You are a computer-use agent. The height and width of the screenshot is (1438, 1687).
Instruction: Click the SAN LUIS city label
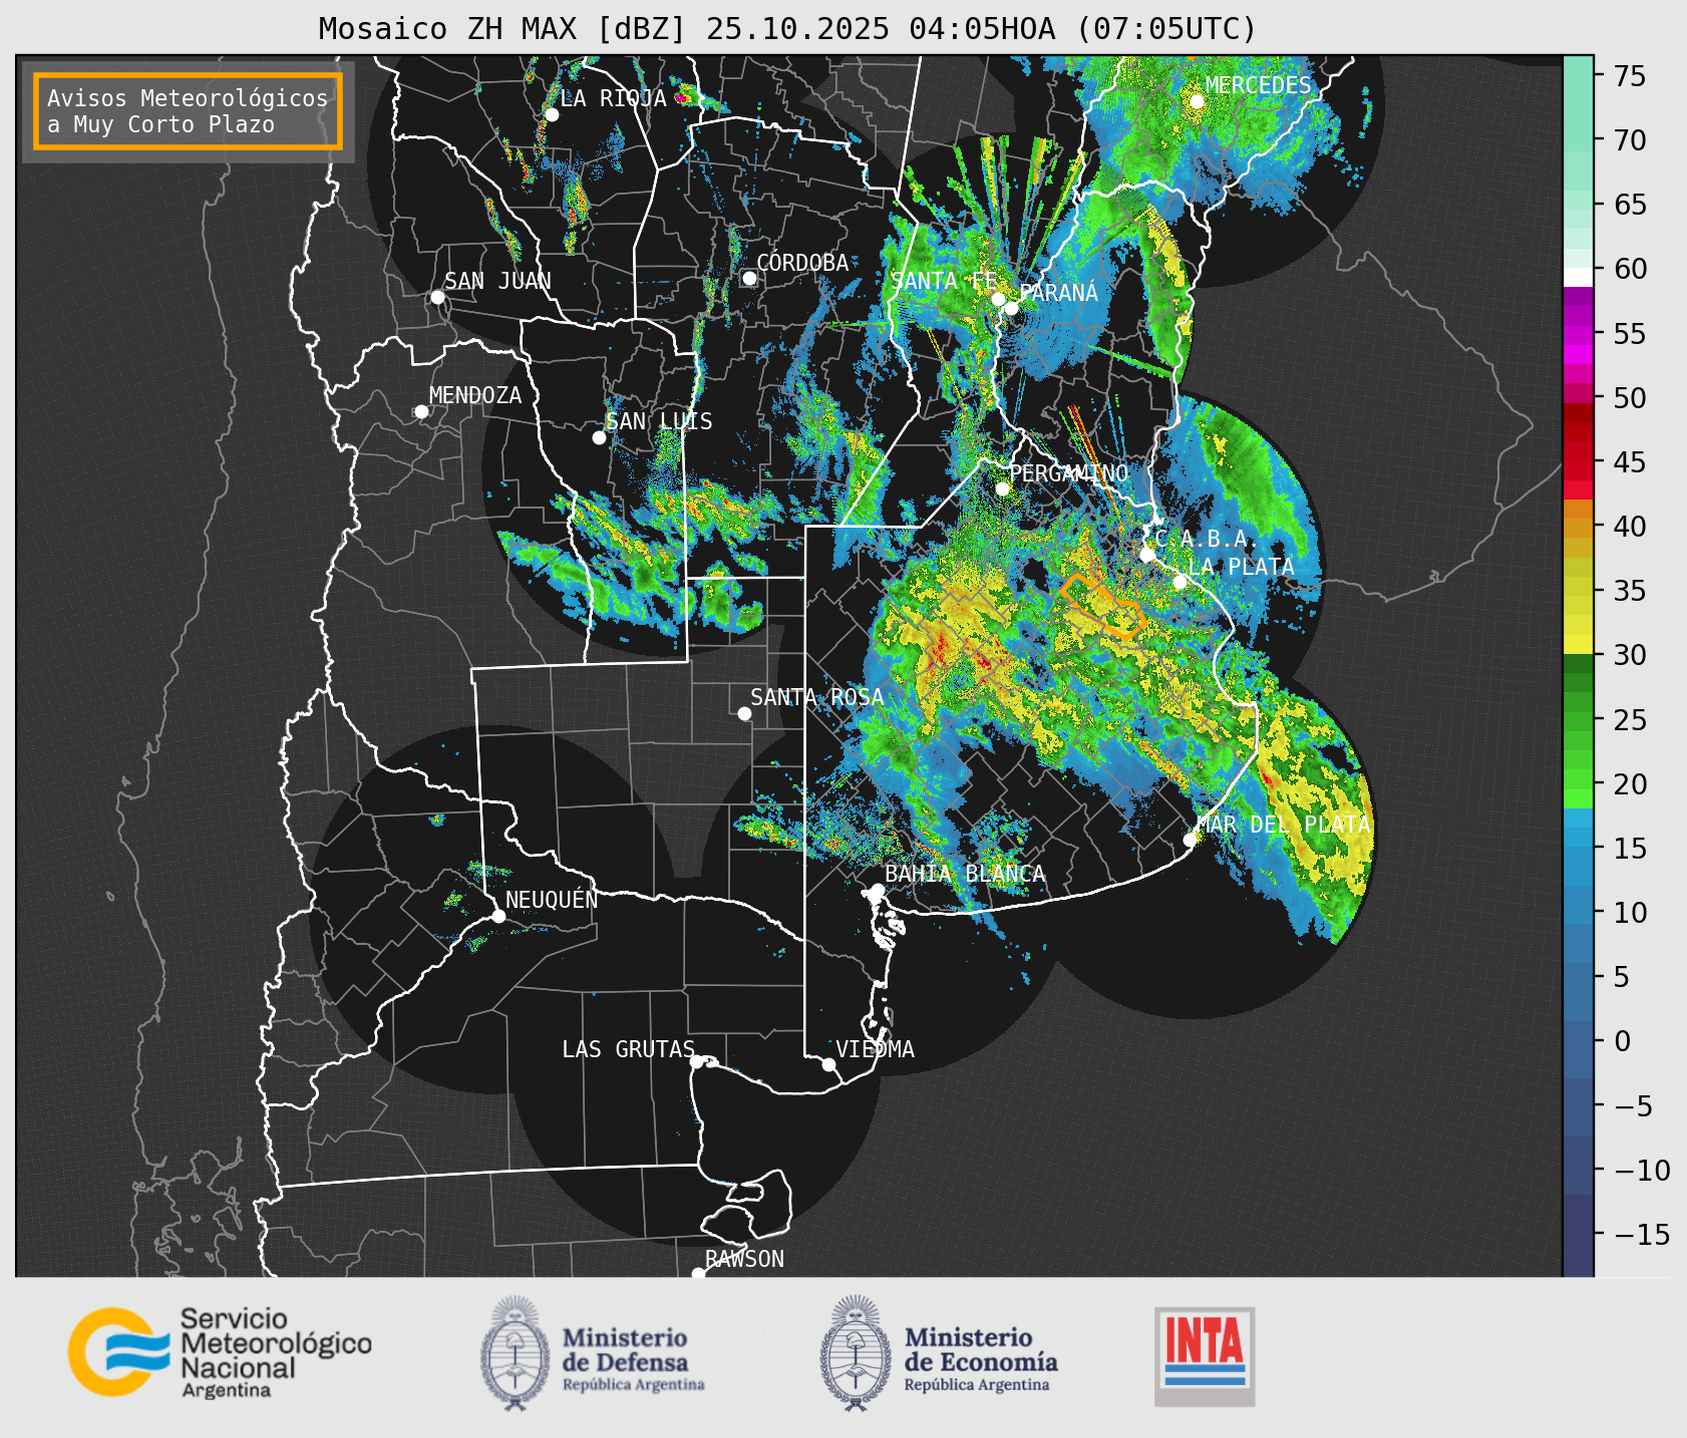pyautogui.click(x=659, y=422)
